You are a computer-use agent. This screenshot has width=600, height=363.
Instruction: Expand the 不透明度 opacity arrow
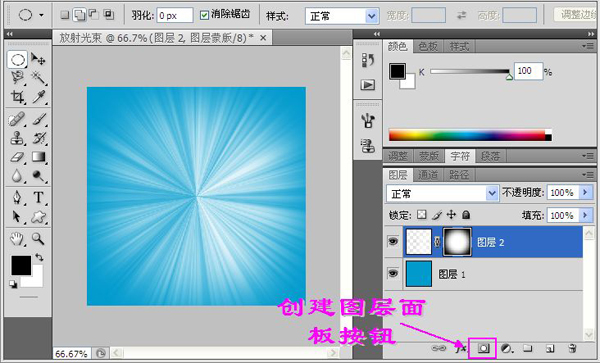pyautogui.click(x=585, y=192)
